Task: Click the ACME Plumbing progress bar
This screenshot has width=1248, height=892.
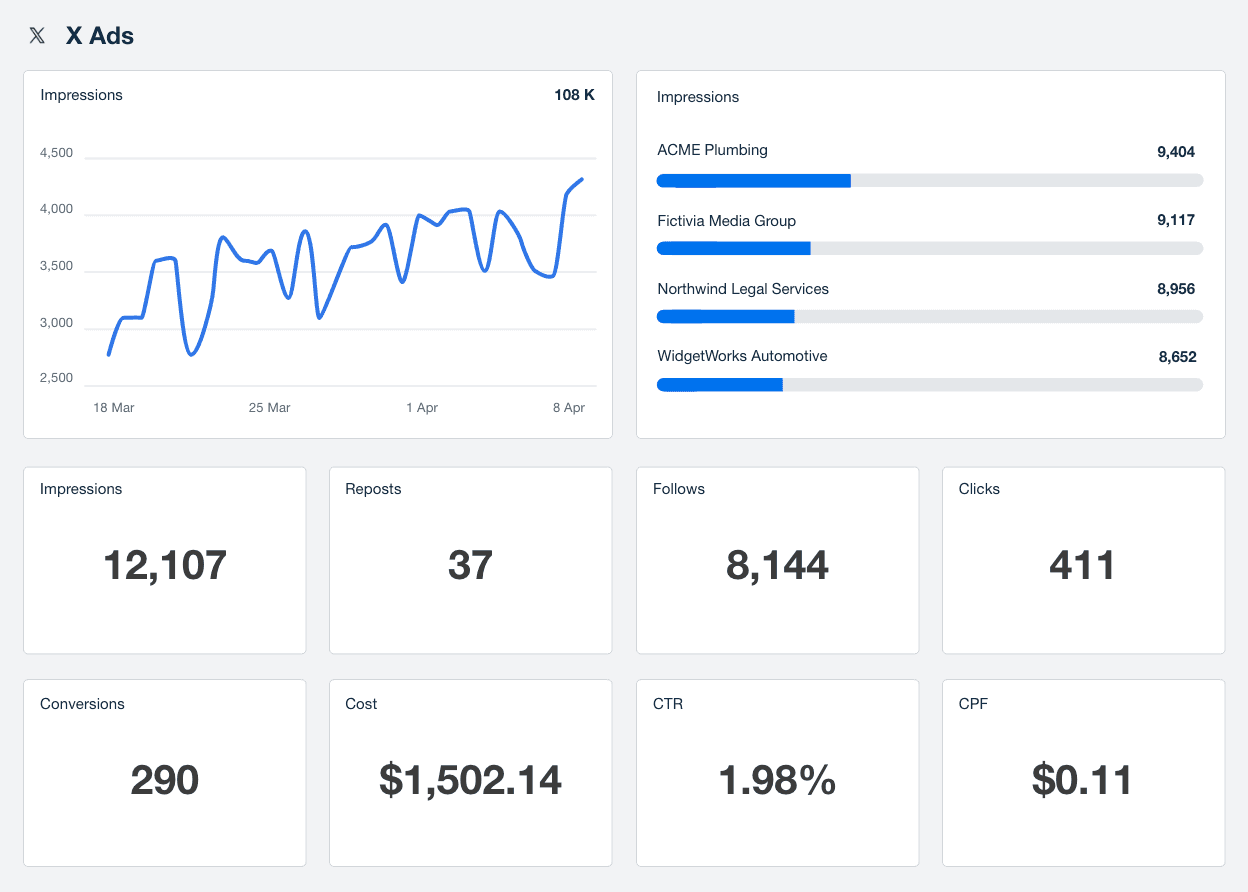Action: click(x=929, y=181)
